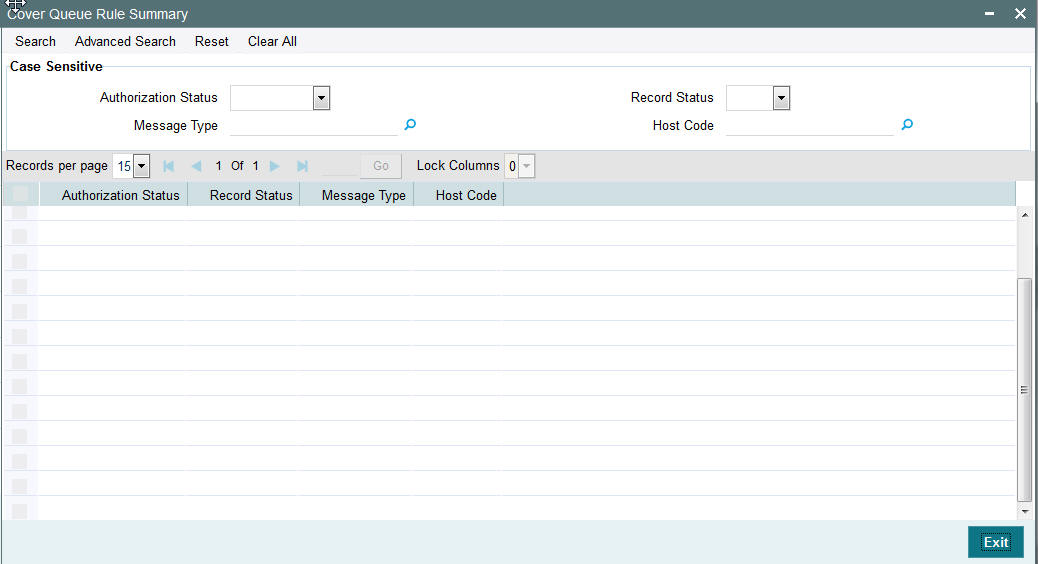Check the last row's checkbox
1038x564 pixels.
pyautogui.click(x=20, y=511)
